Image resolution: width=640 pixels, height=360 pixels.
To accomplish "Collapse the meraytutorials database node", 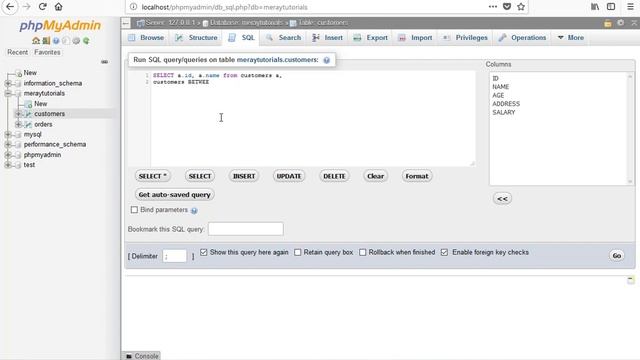I will point(8,93).
